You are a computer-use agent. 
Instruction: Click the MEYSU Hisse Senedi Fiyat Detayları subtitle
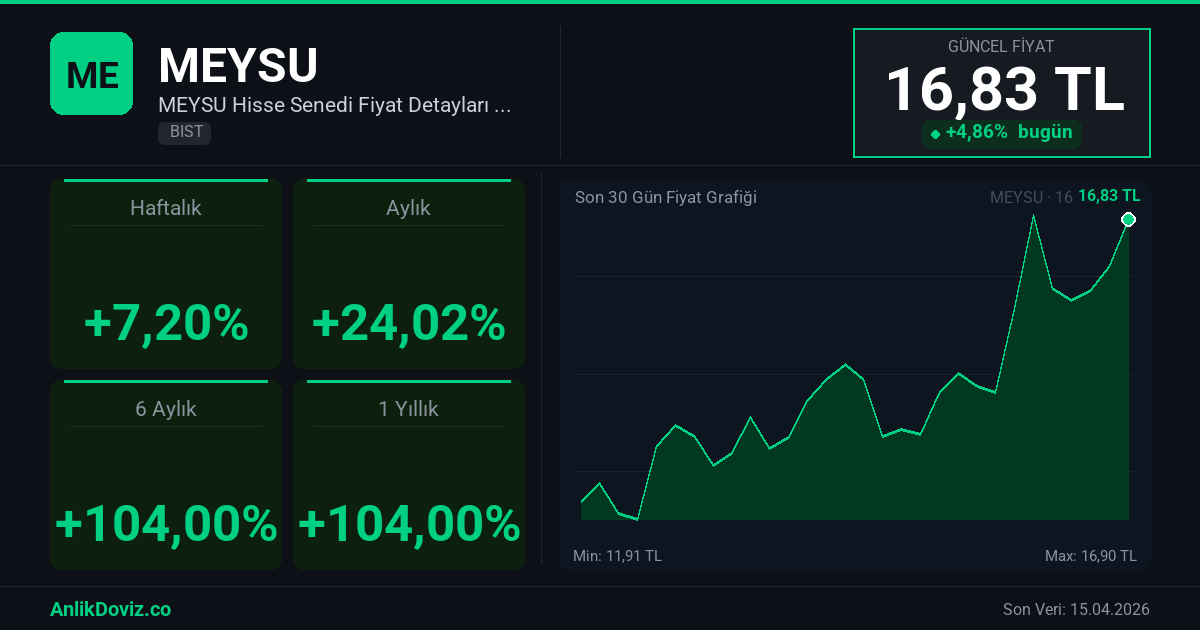335,105
